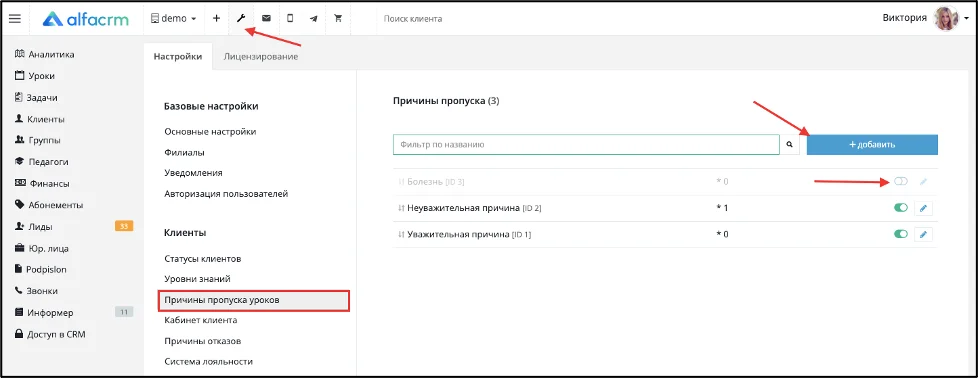Click the Болезнь [ID 3] row text
Screen dimensions: 979x379
(436, 182)
